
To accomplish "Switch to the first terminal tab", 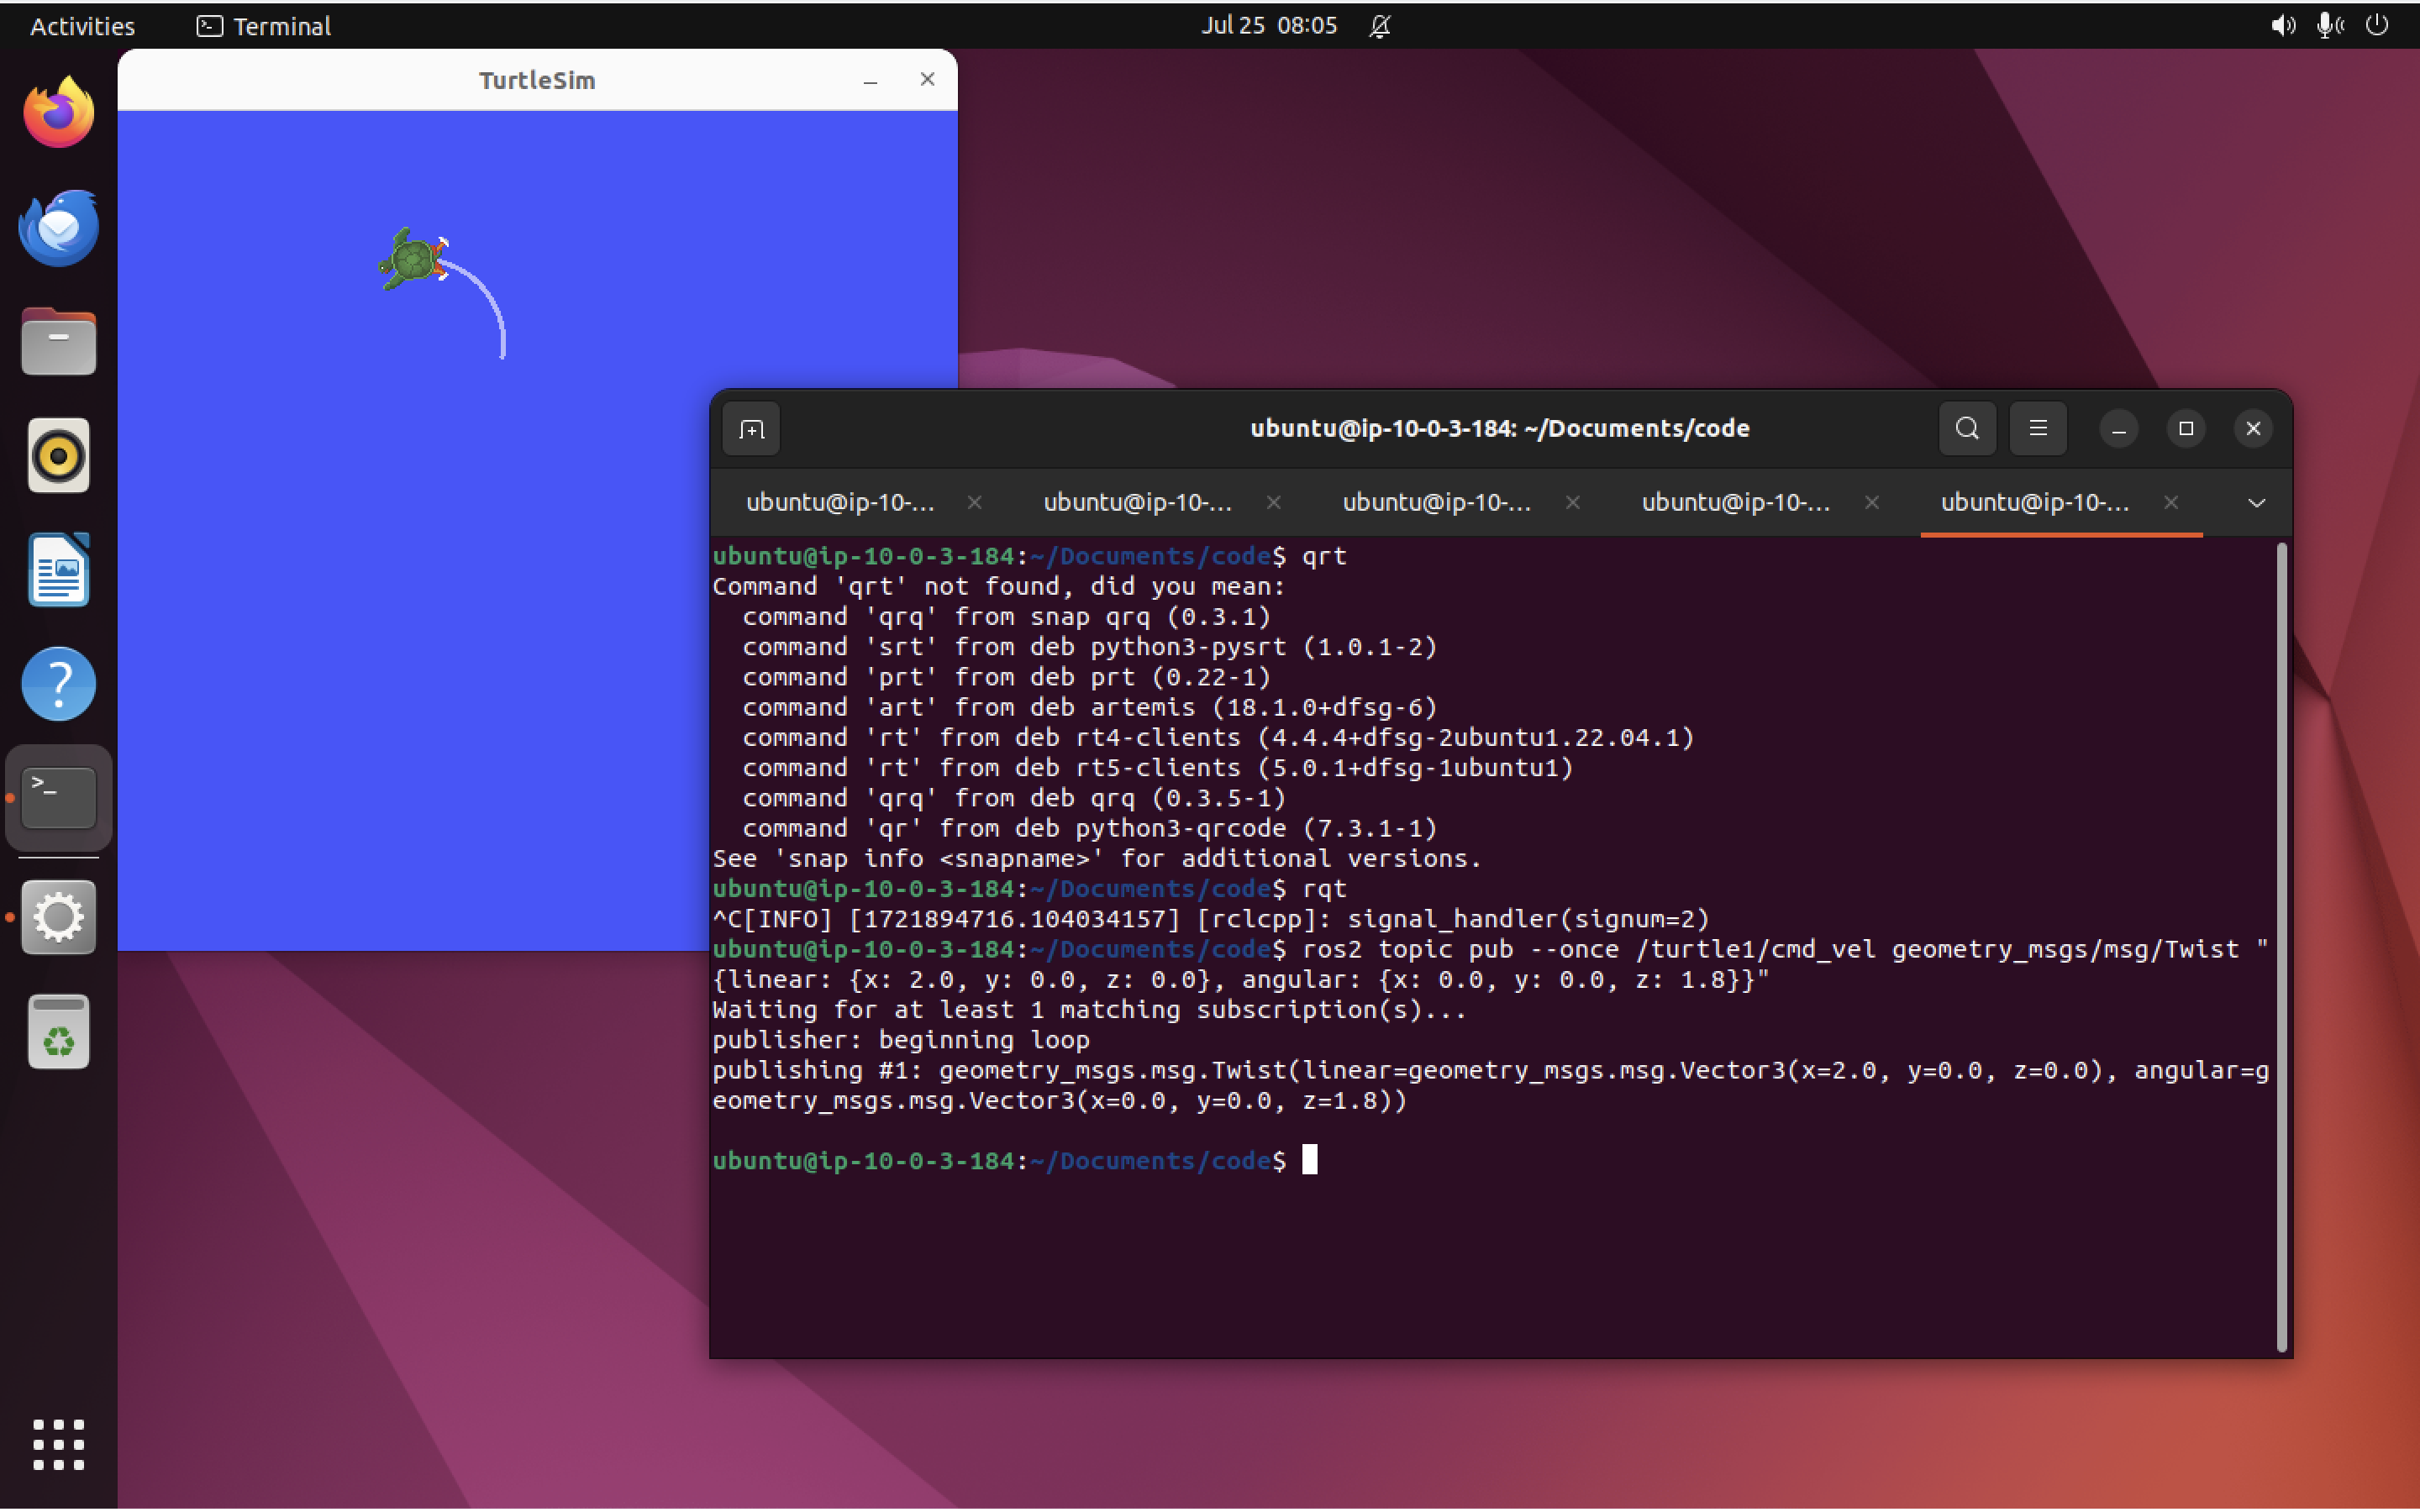I will point(840,503).
